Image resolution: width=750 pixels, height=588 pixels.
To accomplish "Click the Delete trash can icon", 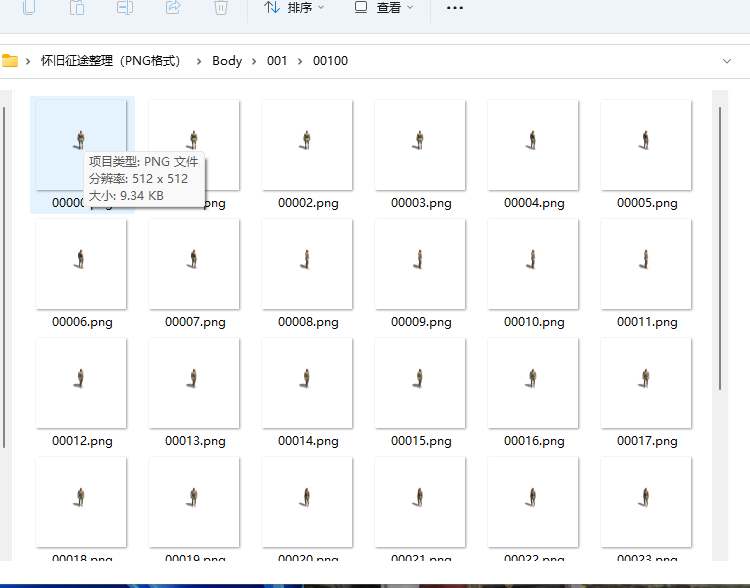I will click(220, 8).
